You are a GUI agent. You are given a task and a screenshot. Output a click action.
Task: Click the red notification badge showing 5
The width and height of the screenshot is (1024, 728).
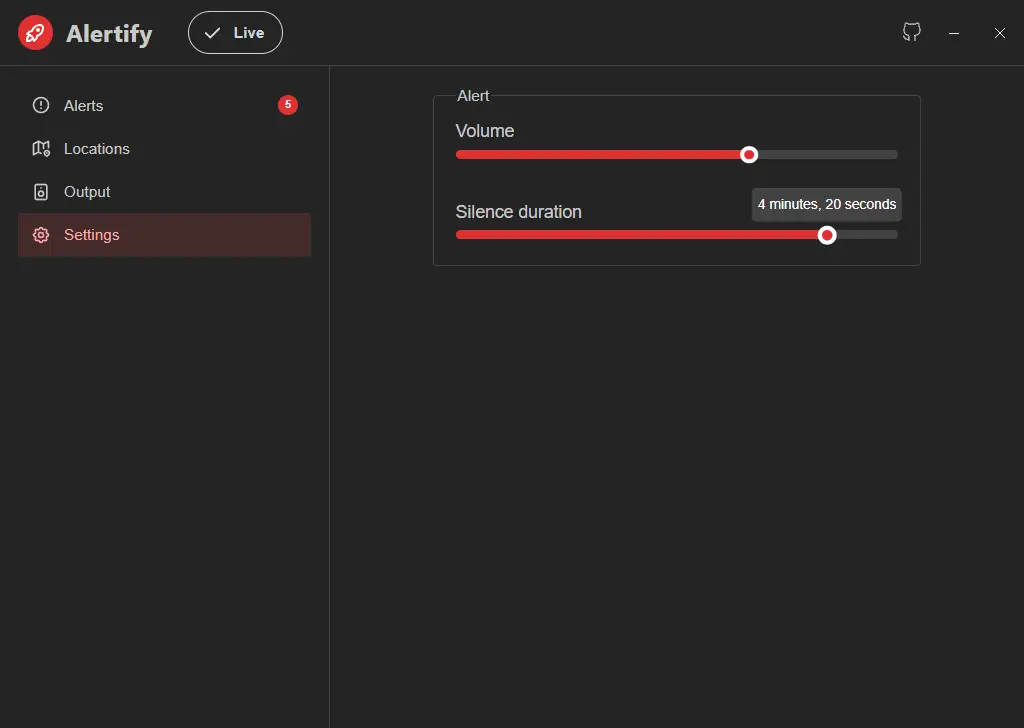point(288,105)
